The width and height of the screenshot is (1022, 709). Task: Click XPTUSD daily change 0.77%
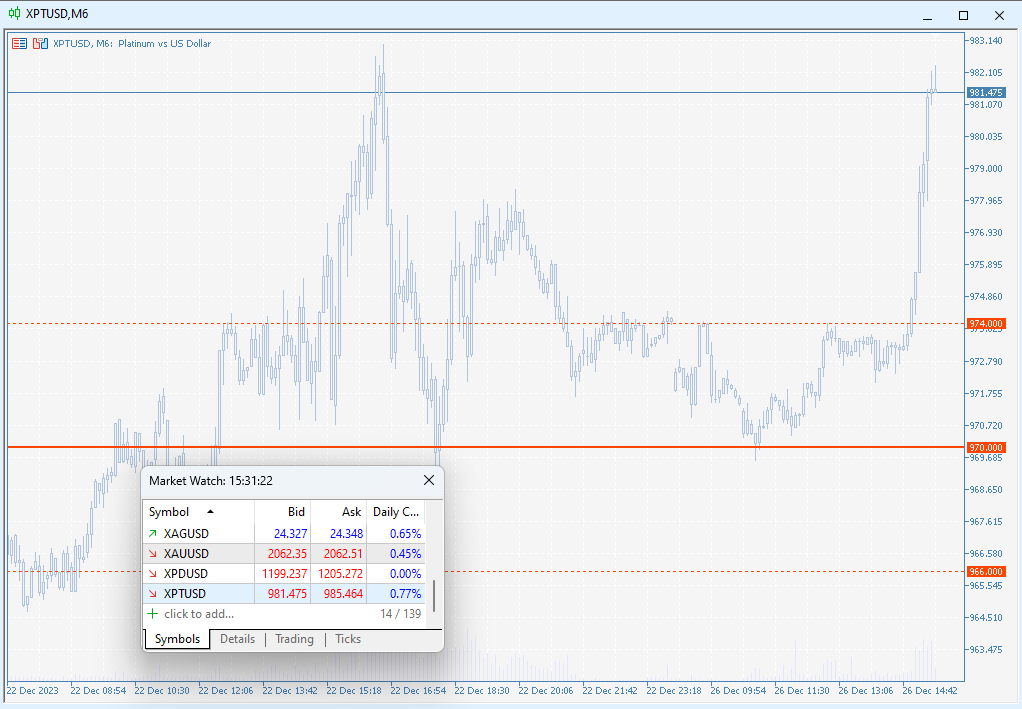(405, 594)
